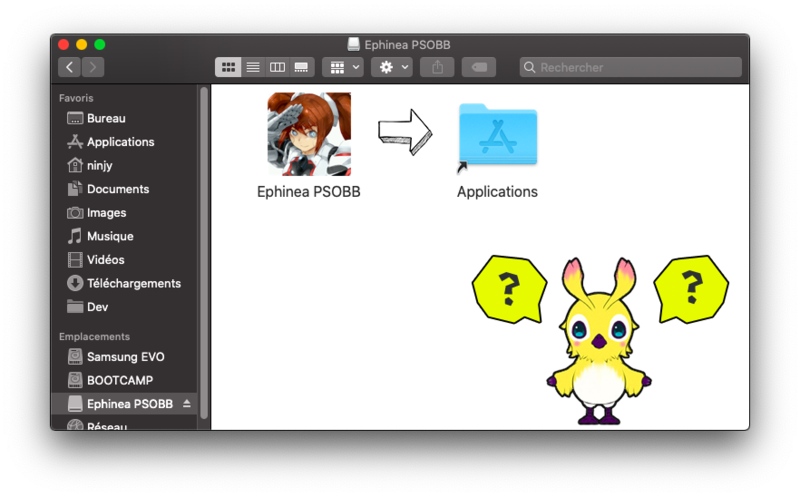Go back with the left chevron button
Screen dimensions: 800x497
[x=69, y=67]
